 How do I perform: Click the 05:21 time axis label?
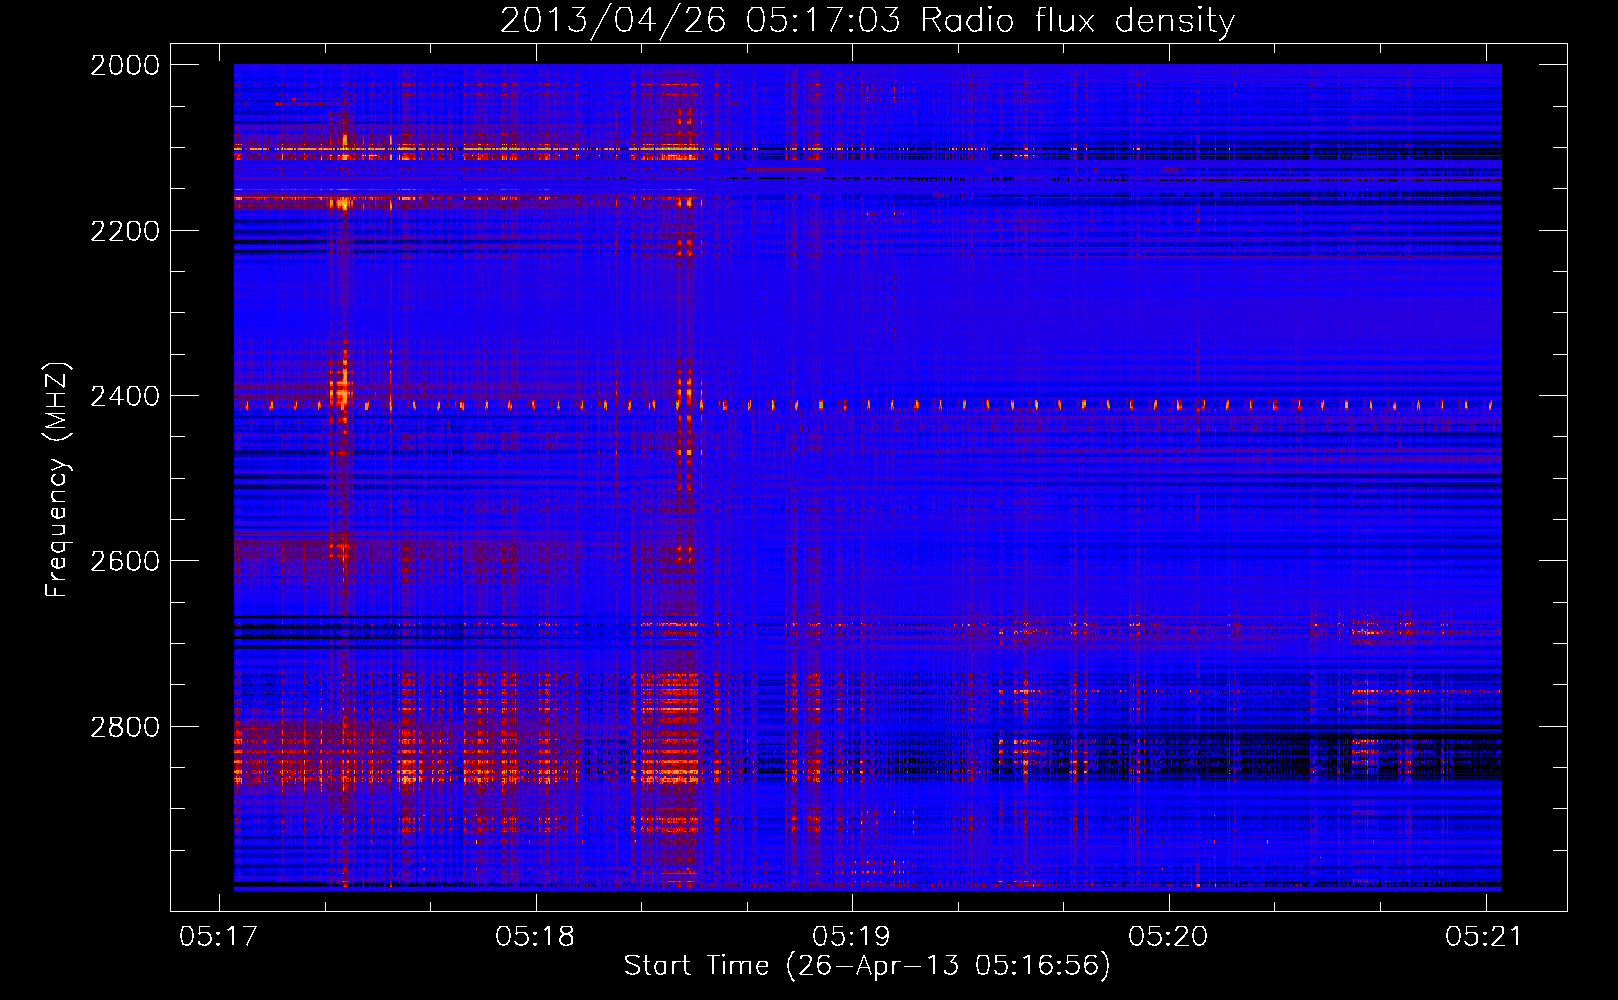click(1484, 937)
